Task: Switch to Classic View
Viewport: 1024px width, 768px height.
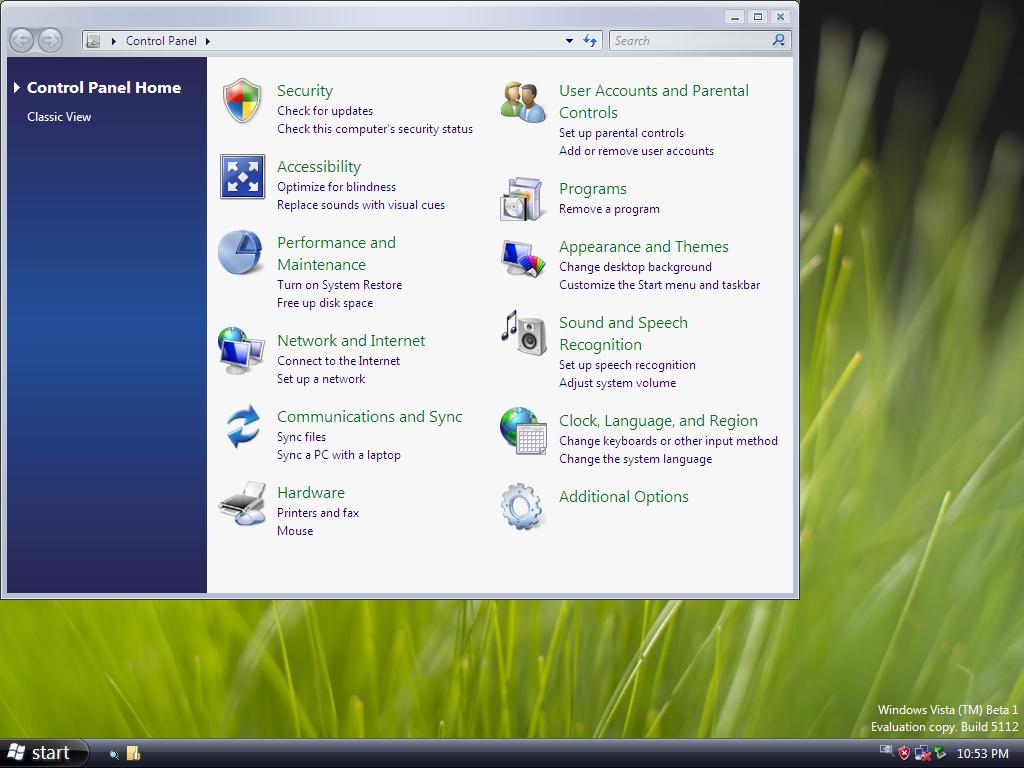Action: click(59, 117)
